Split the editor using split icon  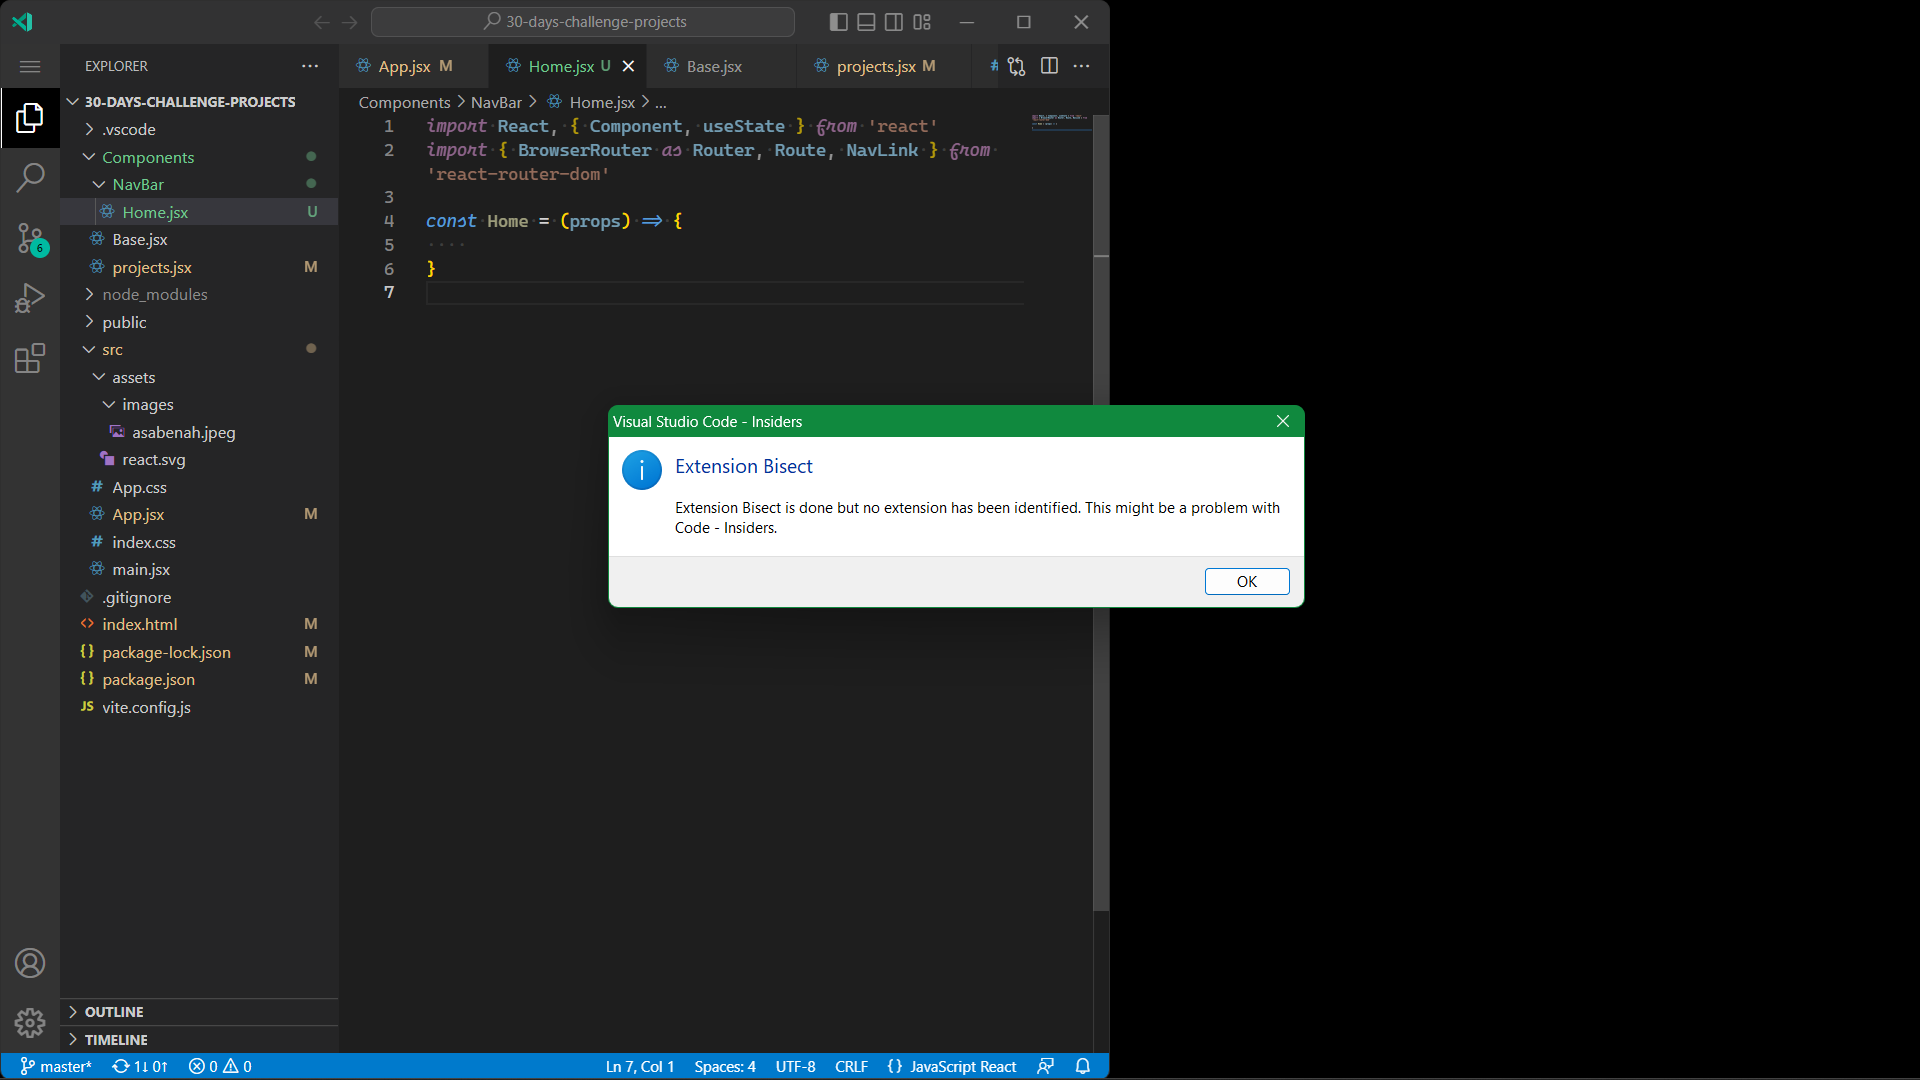point(1049,65)
